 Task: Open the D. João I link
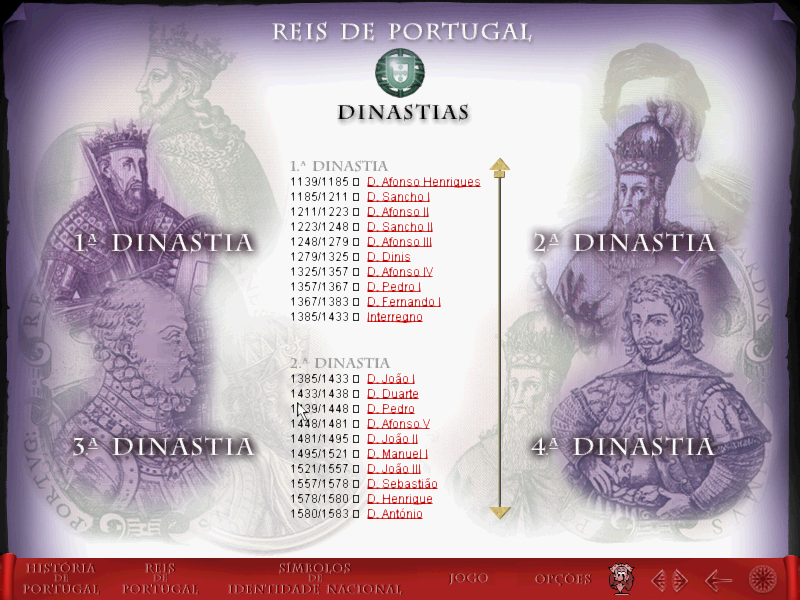click(x=391, y=379)
